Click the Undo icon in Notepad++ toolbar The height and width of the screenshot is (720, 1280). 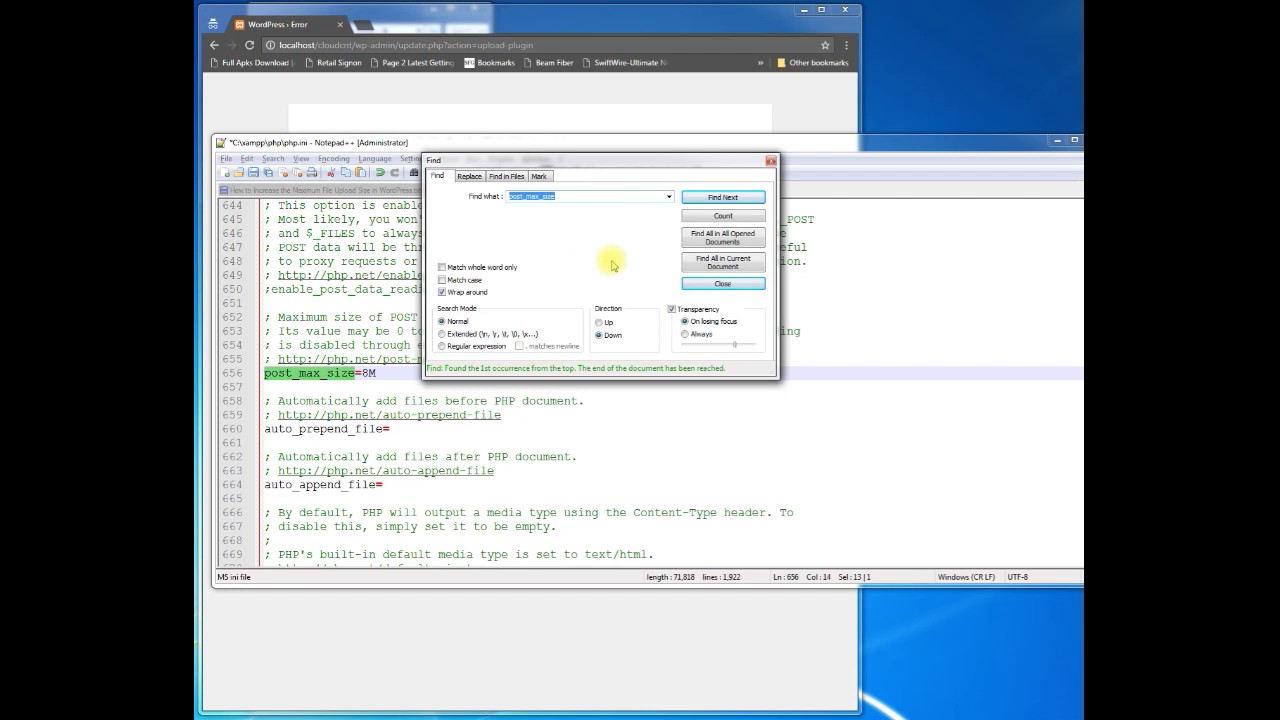pos(380,173)
